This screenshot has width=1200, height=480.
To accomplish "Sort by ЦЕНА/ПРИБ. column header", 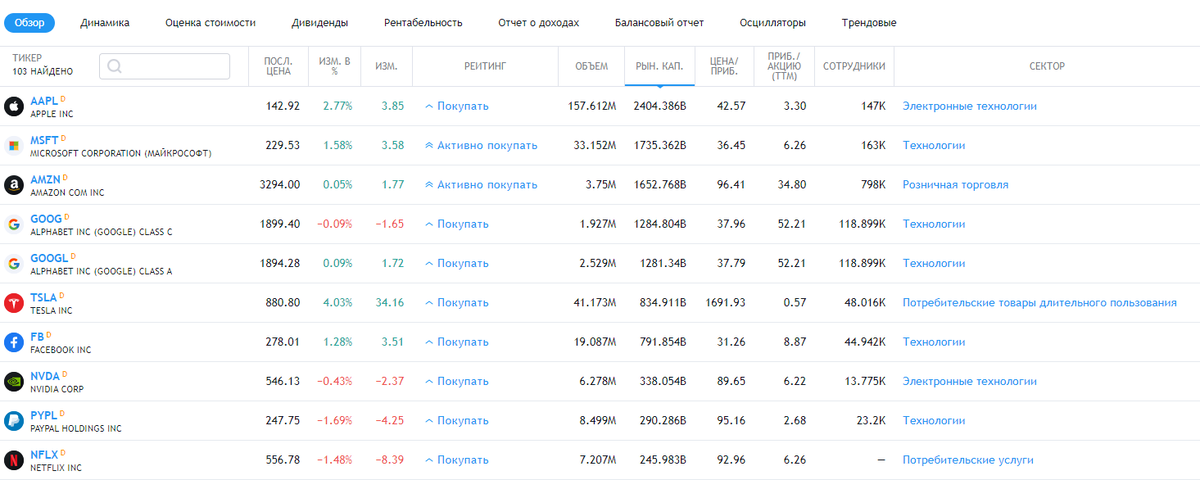I will point(723,66).
